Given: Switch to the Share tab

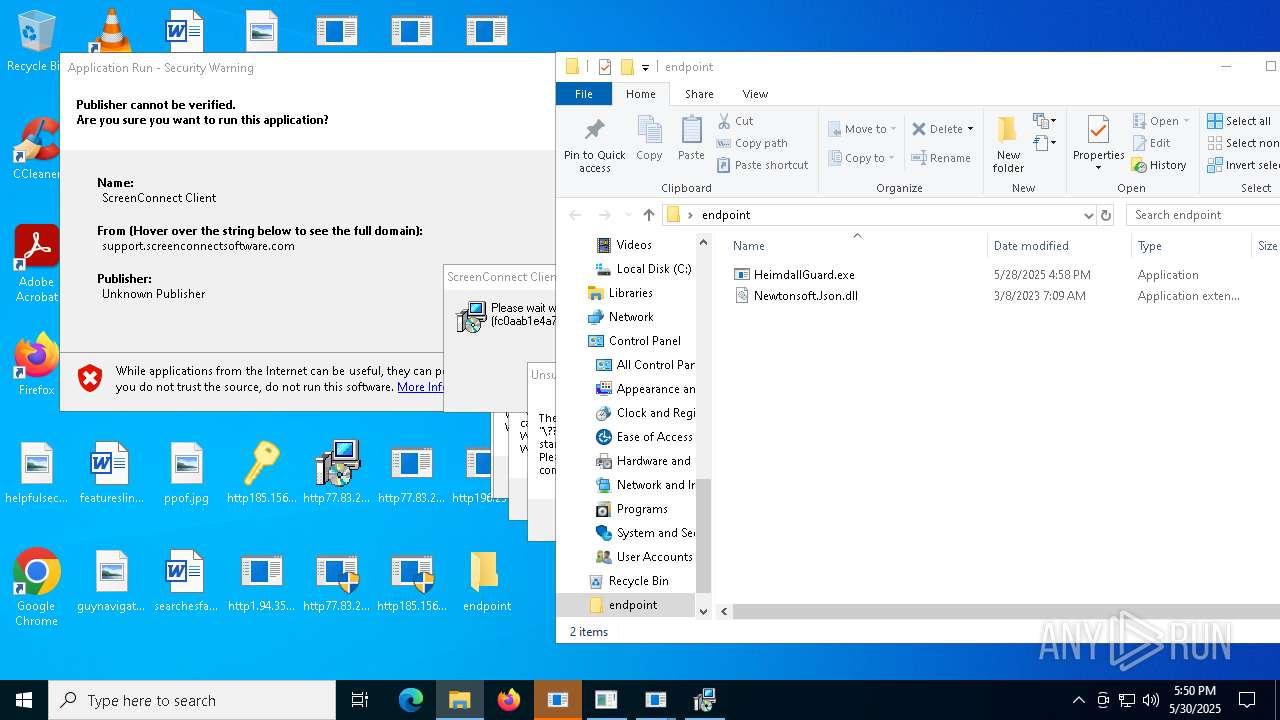Looking at the screenshot, I should pyautogui.click(x=699, y=94).
